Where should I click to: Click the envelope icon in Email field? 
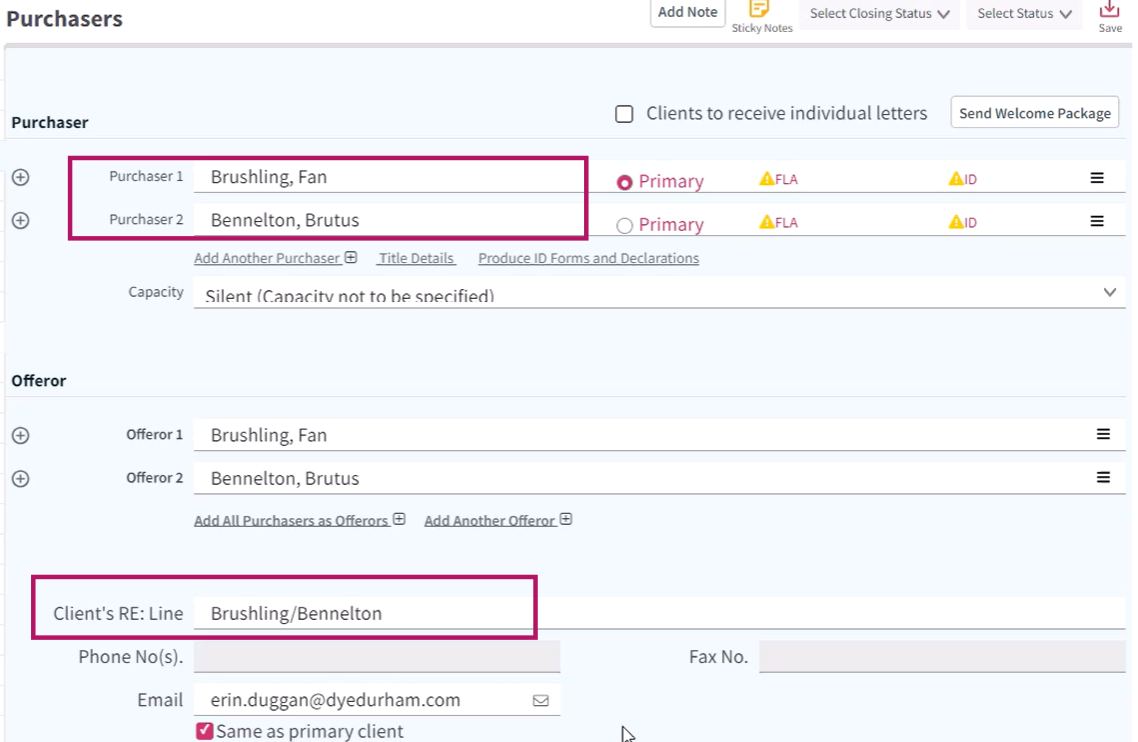(x=541, y=701)
